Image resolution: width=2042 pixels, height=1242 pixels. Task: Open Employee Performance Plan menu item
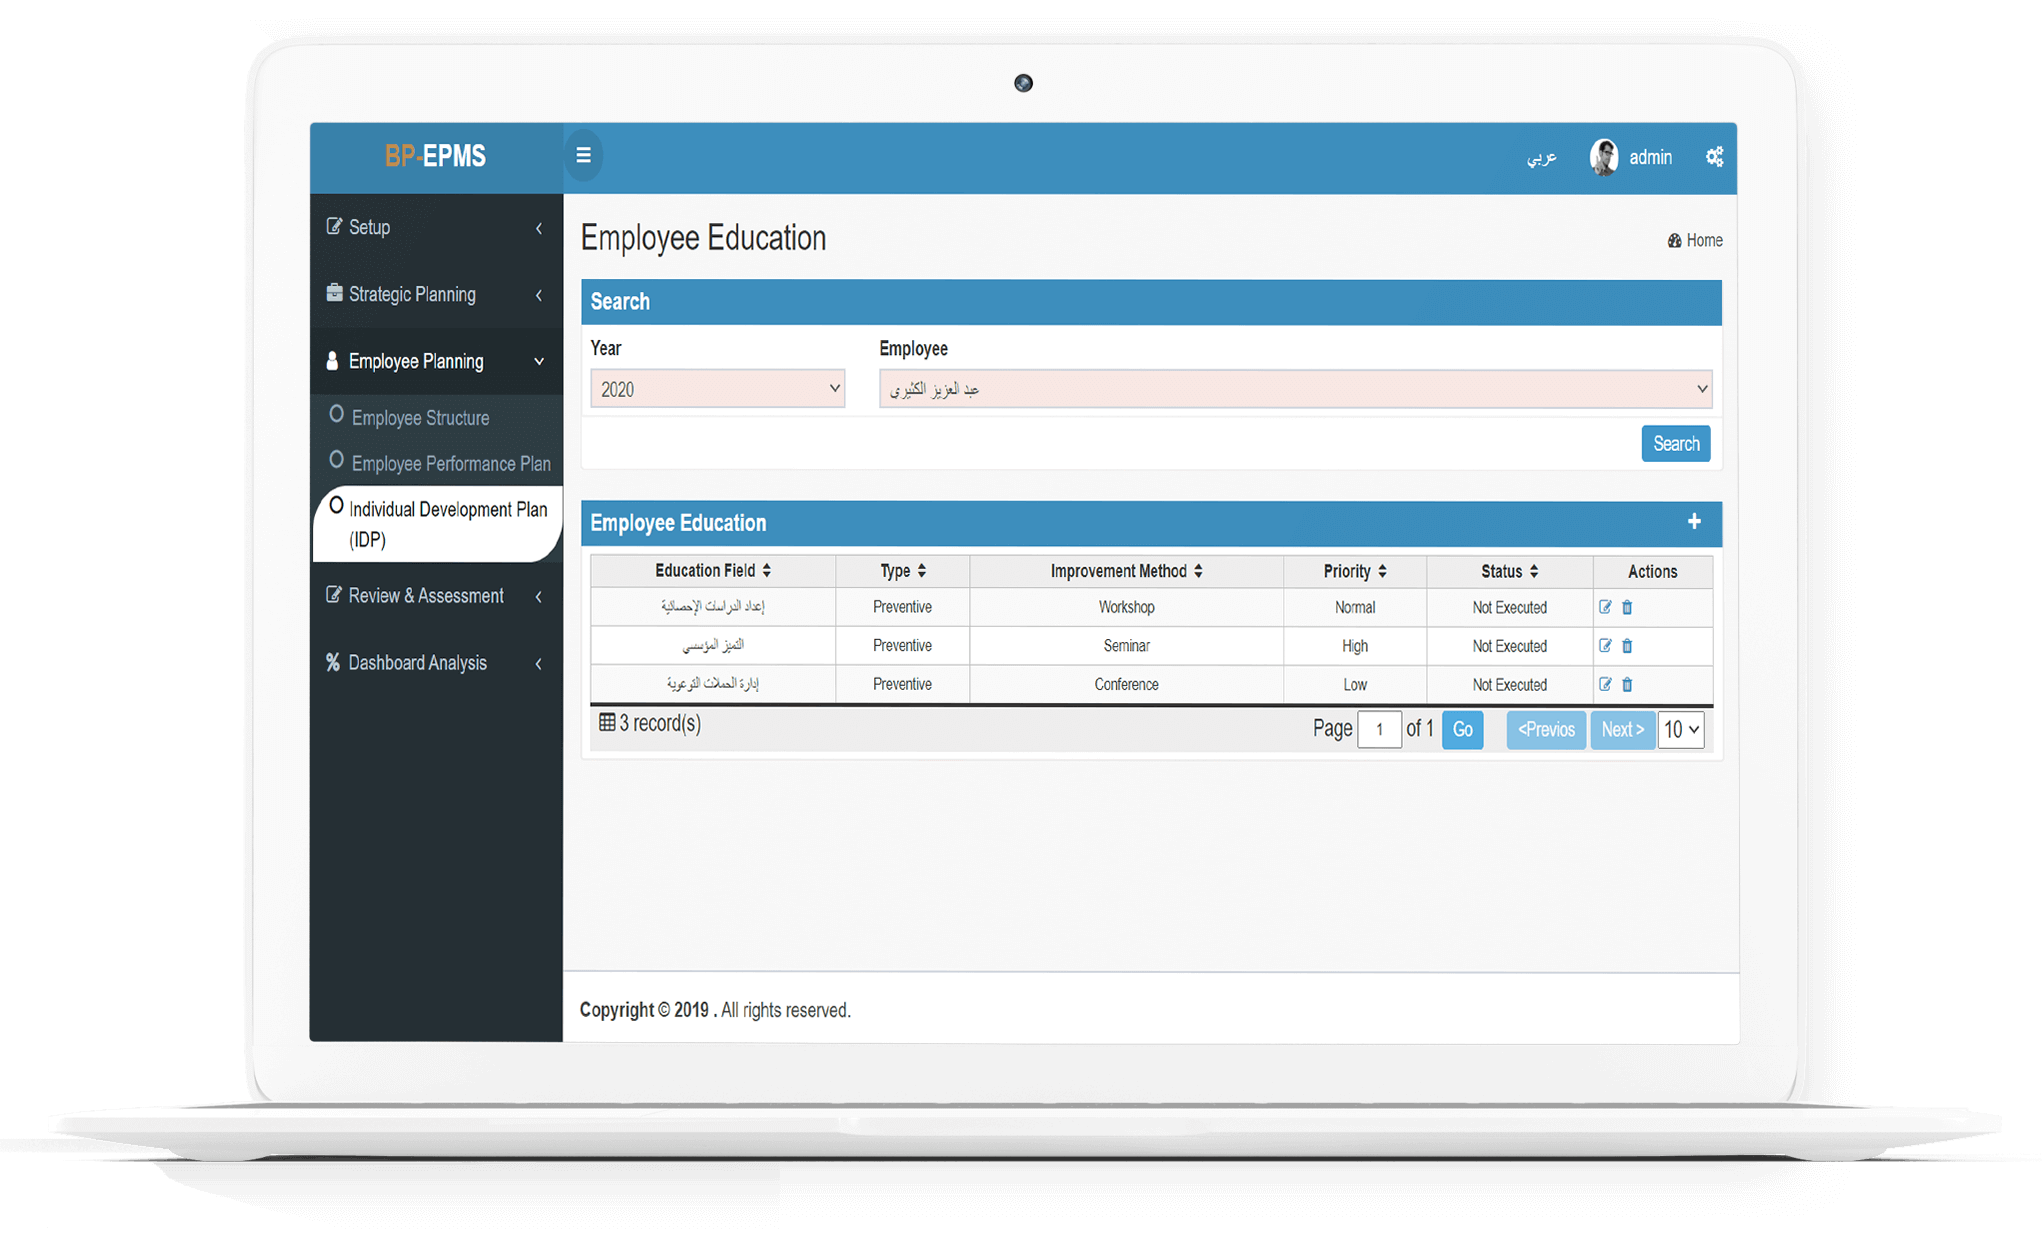click(450, 464)
